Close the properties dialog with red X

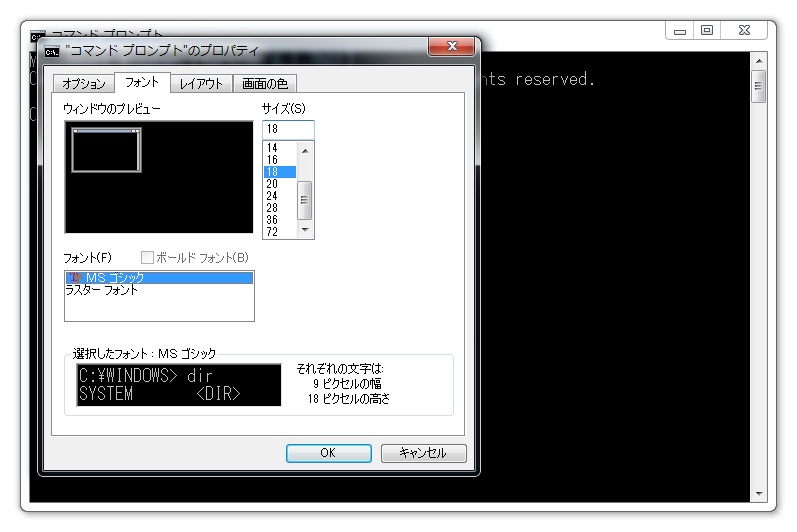pos(451,47)
